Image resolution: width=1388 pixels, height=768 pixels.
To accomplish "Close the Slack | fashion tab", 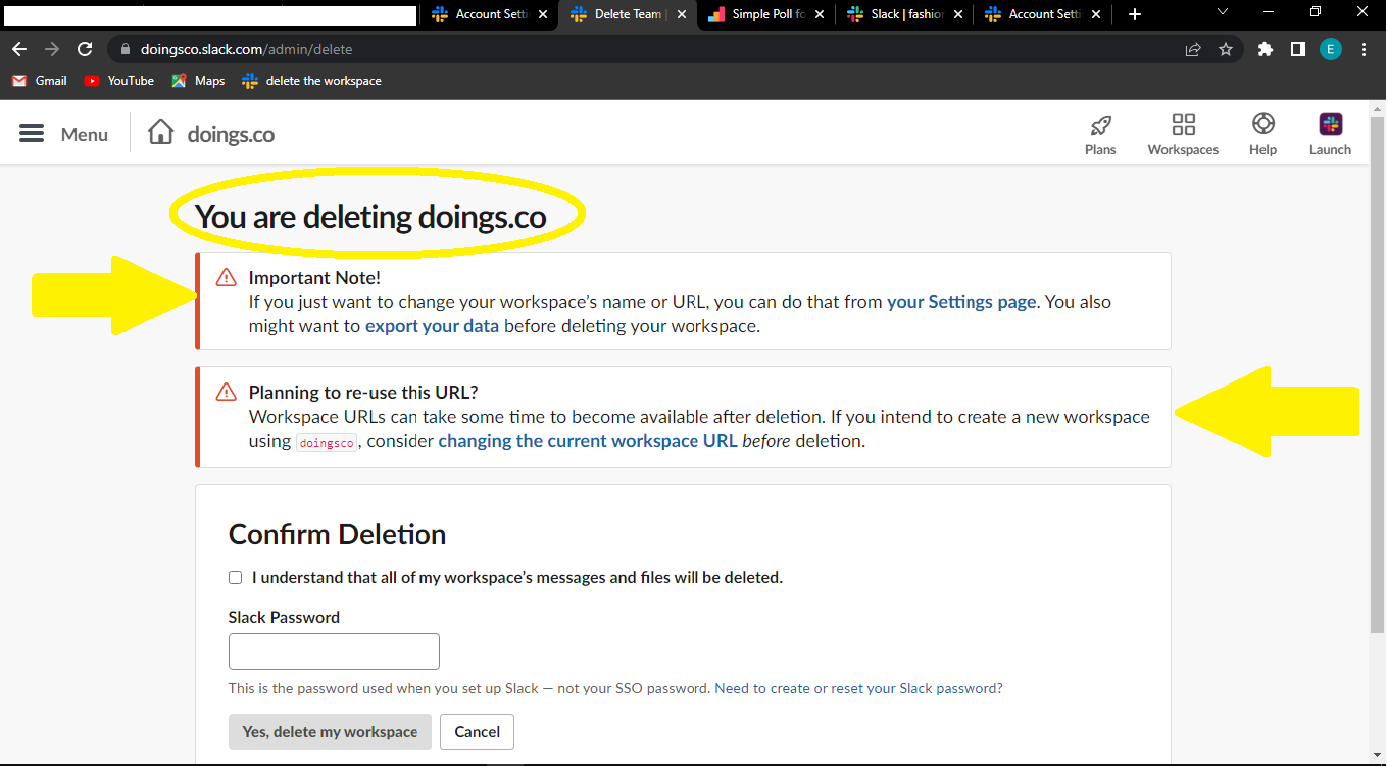I will (957, 14).
